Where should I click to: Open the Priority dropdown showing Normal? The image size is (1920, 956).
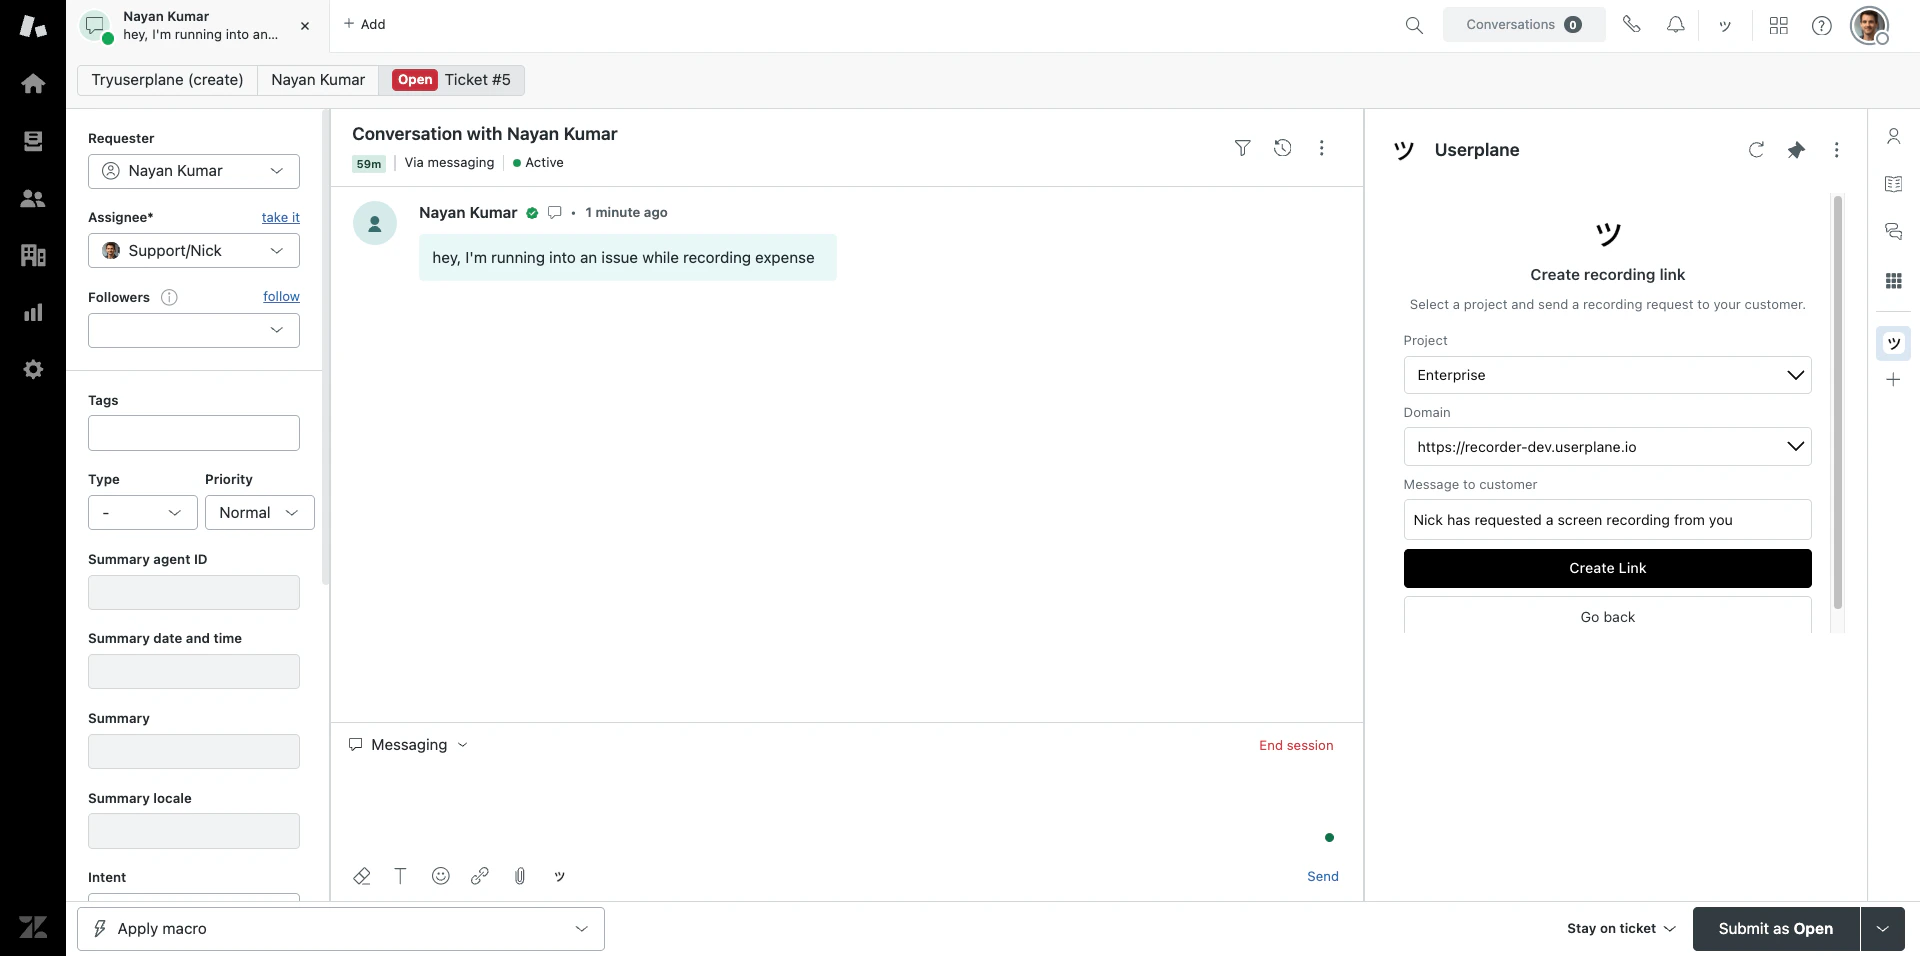coord(260,513)
